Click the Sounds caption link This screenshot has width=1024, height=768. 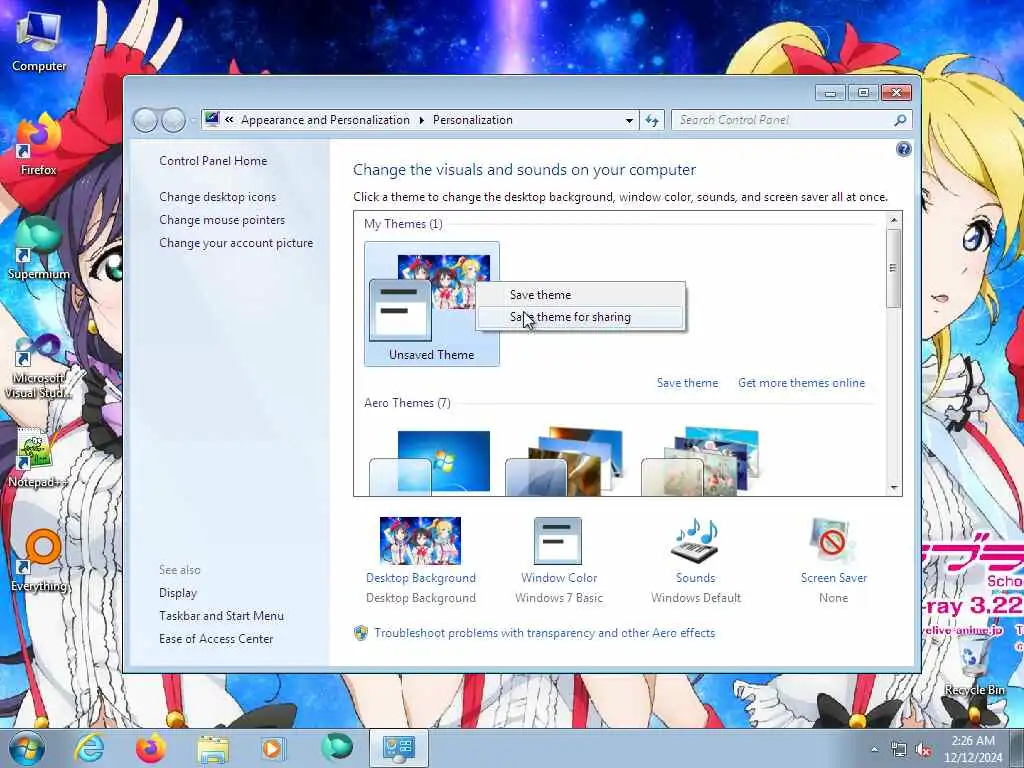696,577
